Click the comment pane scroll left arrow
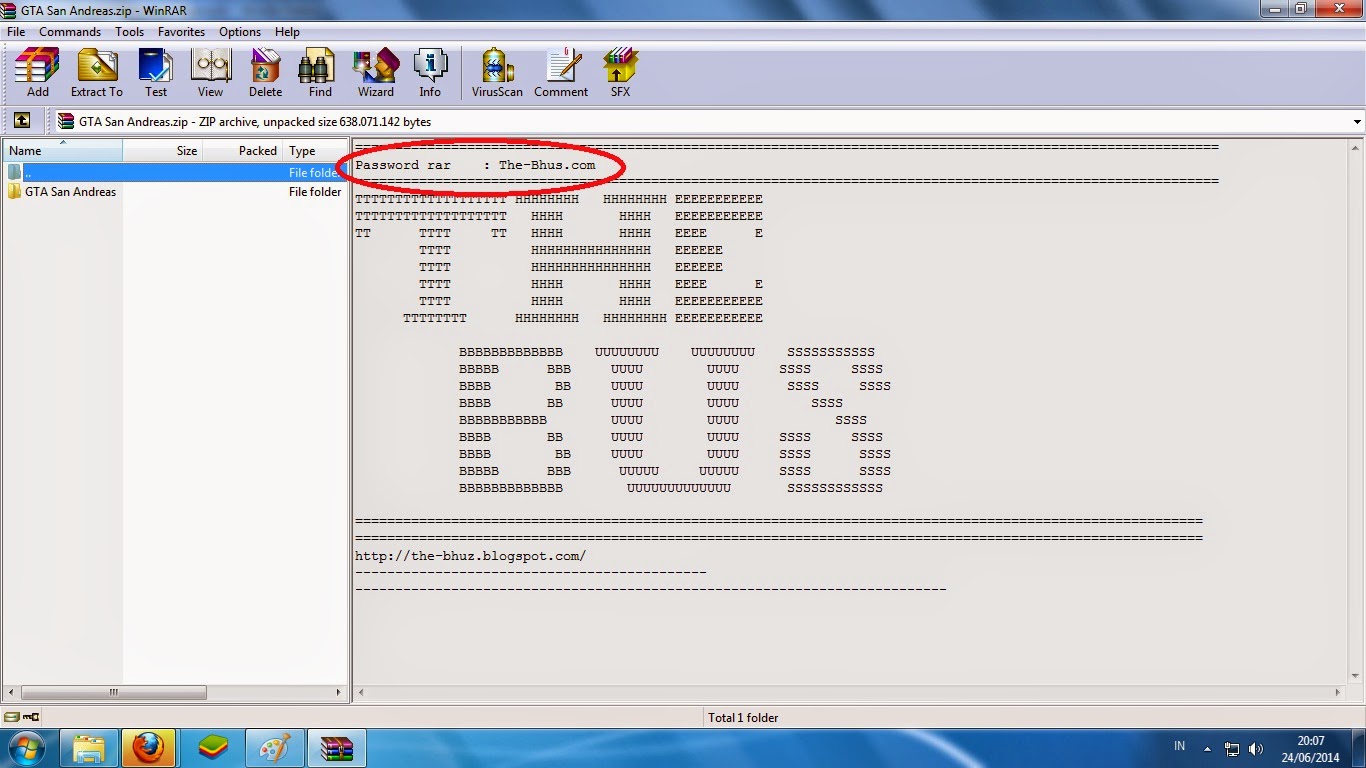 click(x=361, y=692)
